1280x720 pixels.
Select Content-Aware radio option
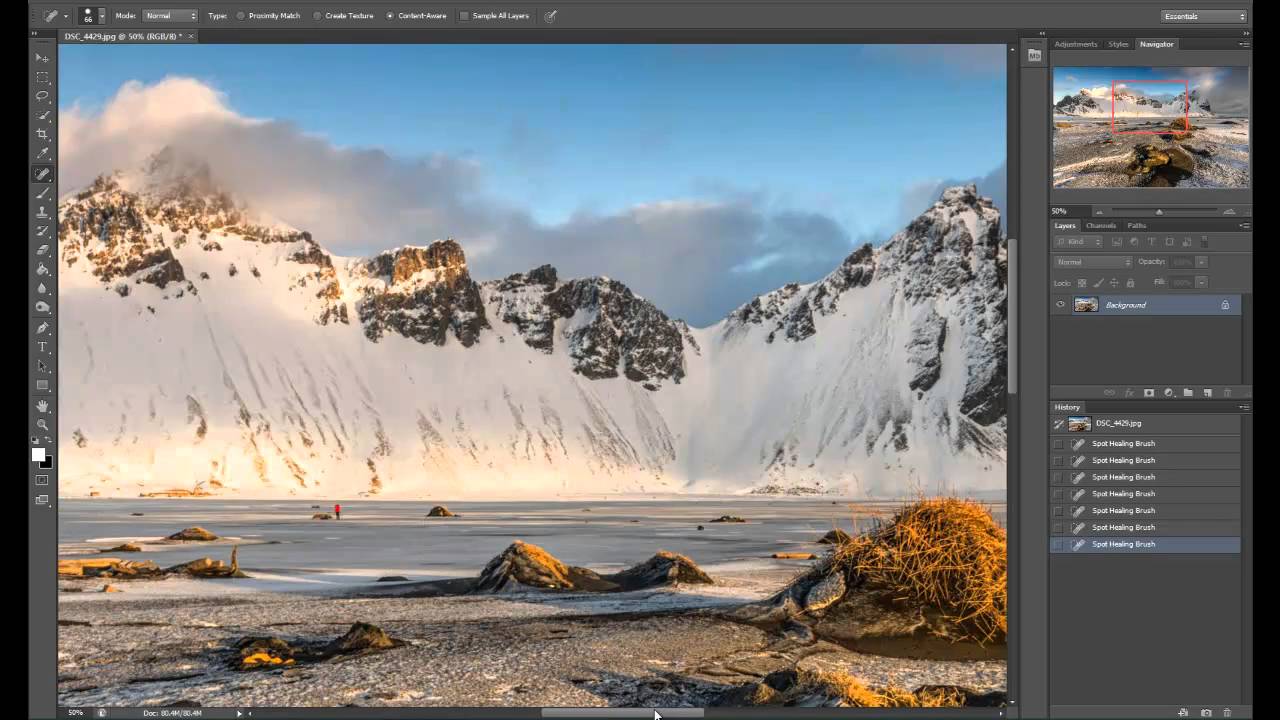pyautogui.click(x=417, y=16)
